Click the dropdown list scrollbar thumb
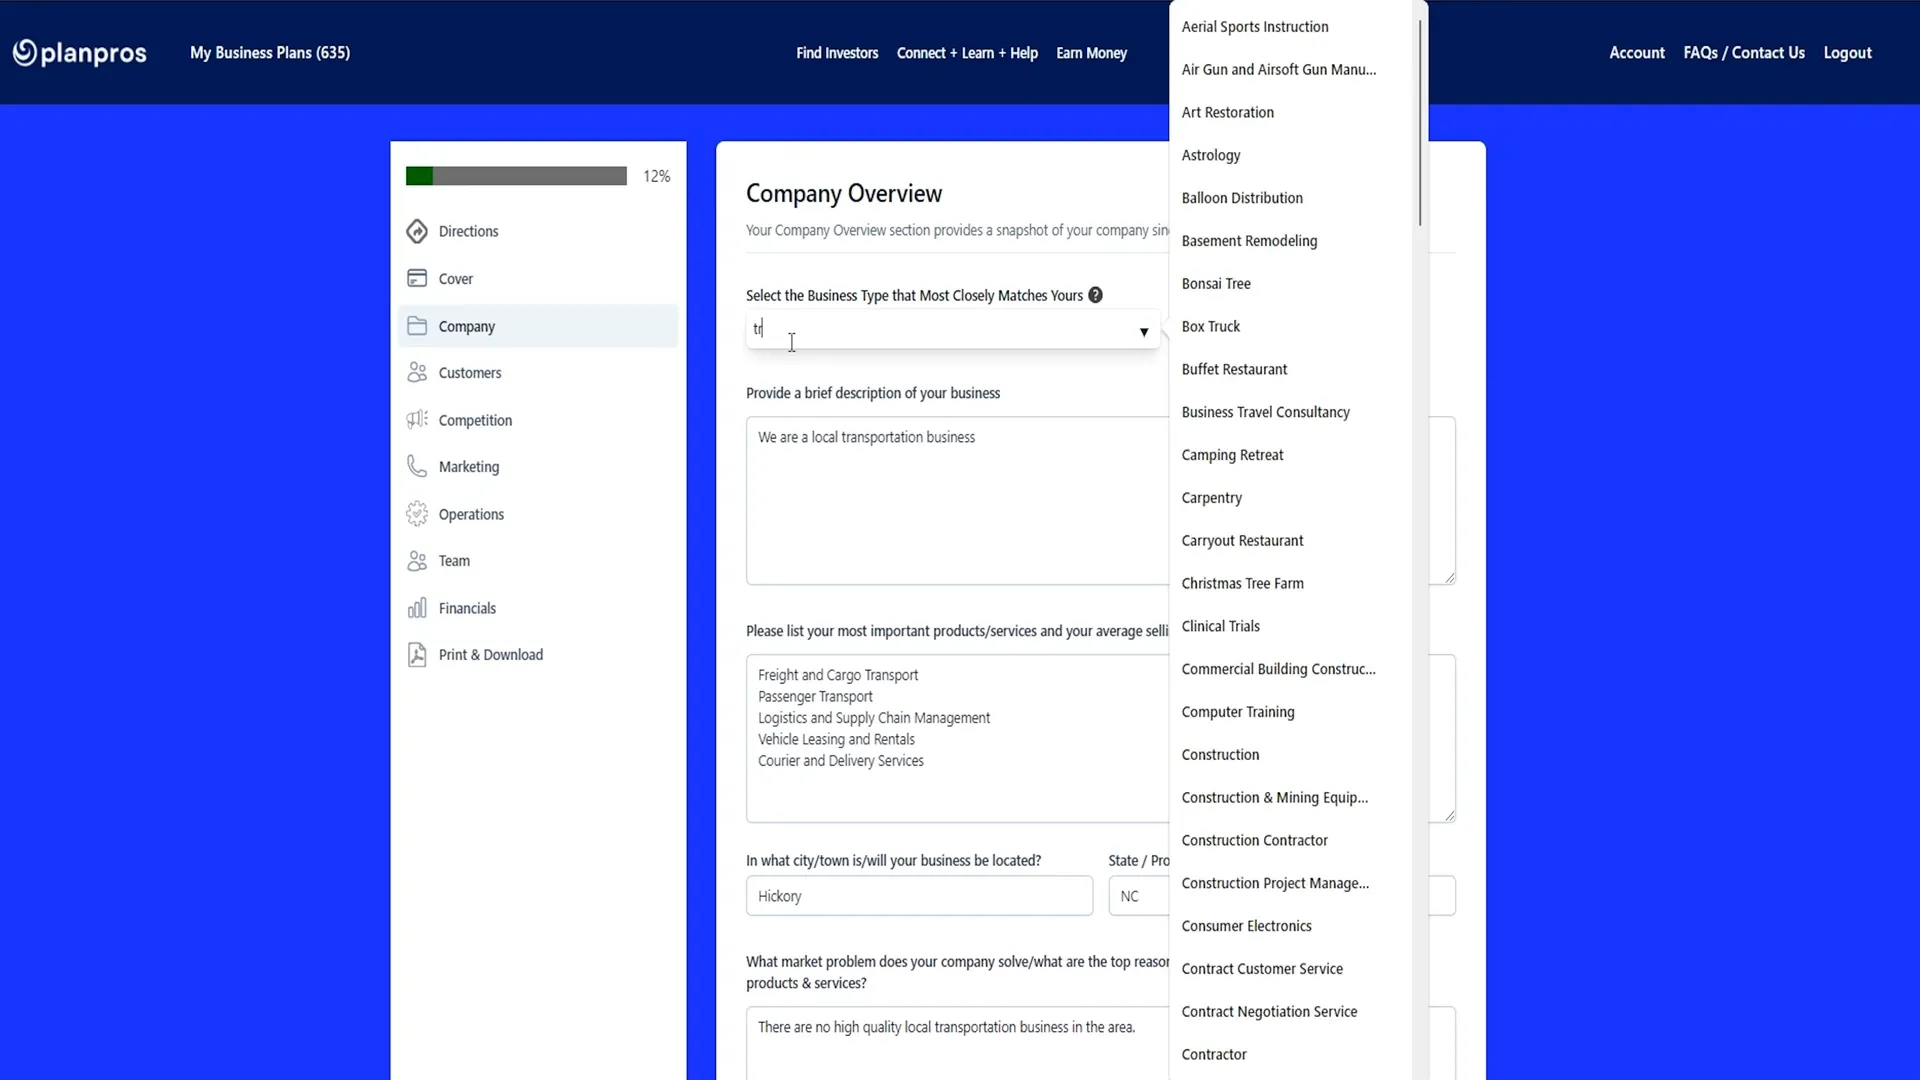1920x1080 pixels. click(x=1419, y=122)
